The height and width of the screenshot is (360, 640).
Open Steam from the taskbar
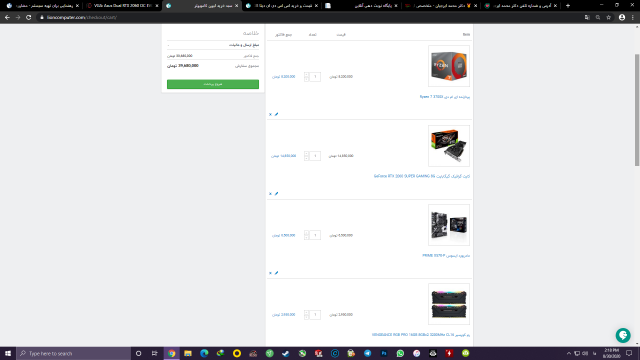pyautogui.click(x=286, y=353)
